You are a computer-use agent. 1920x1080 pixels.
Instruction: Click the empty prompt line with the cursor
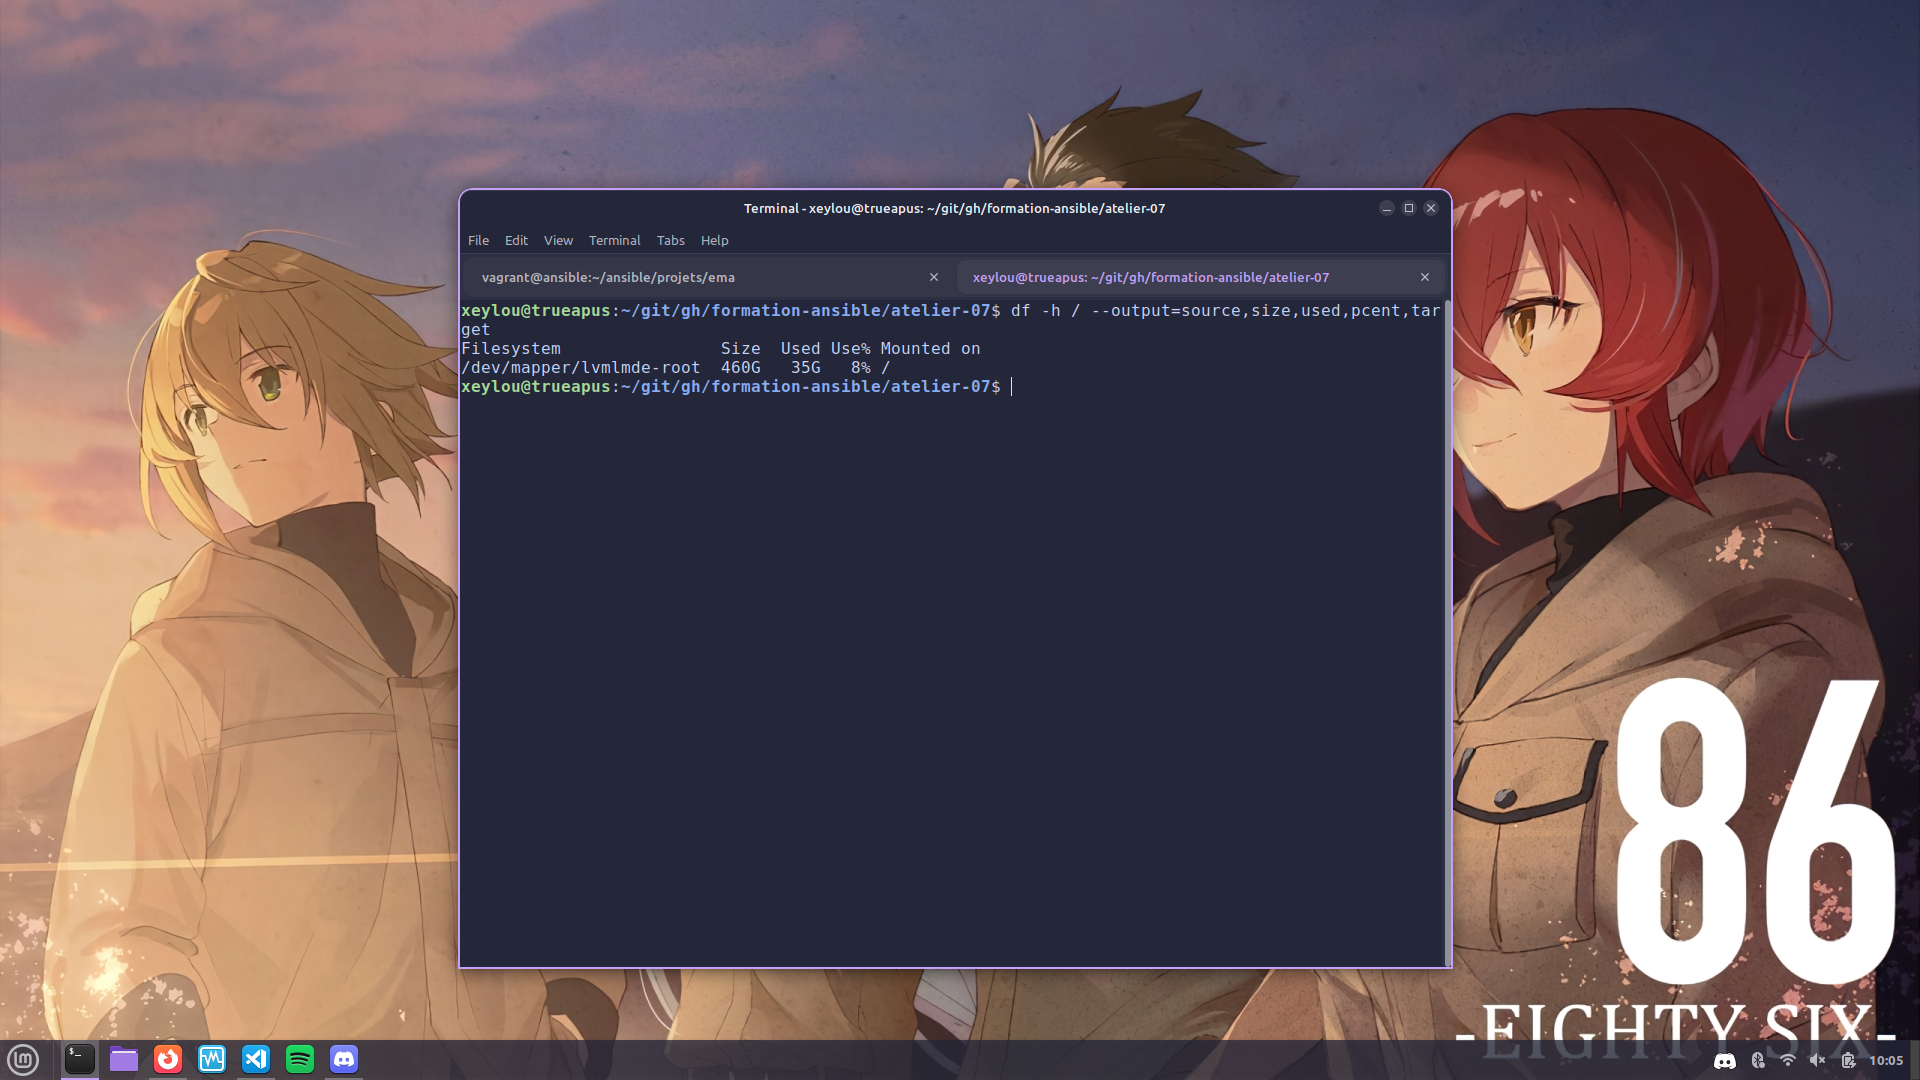click(x=951, y=387)
